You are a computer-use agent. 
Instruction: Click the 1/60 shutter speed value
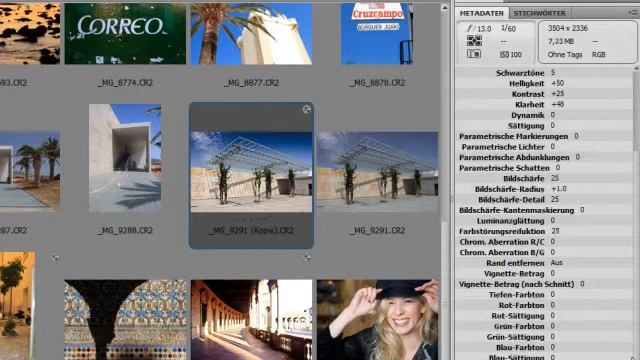pos(508,28)
